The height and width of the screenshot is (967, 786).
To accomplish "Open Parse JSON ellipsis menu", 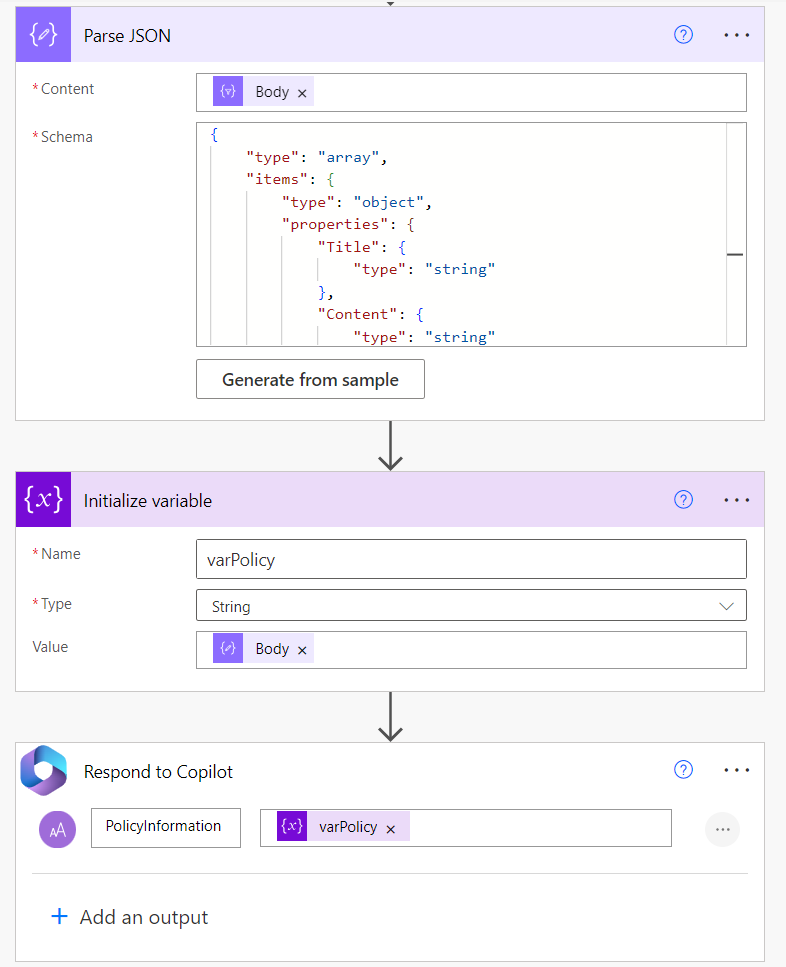I will (736, 35).
